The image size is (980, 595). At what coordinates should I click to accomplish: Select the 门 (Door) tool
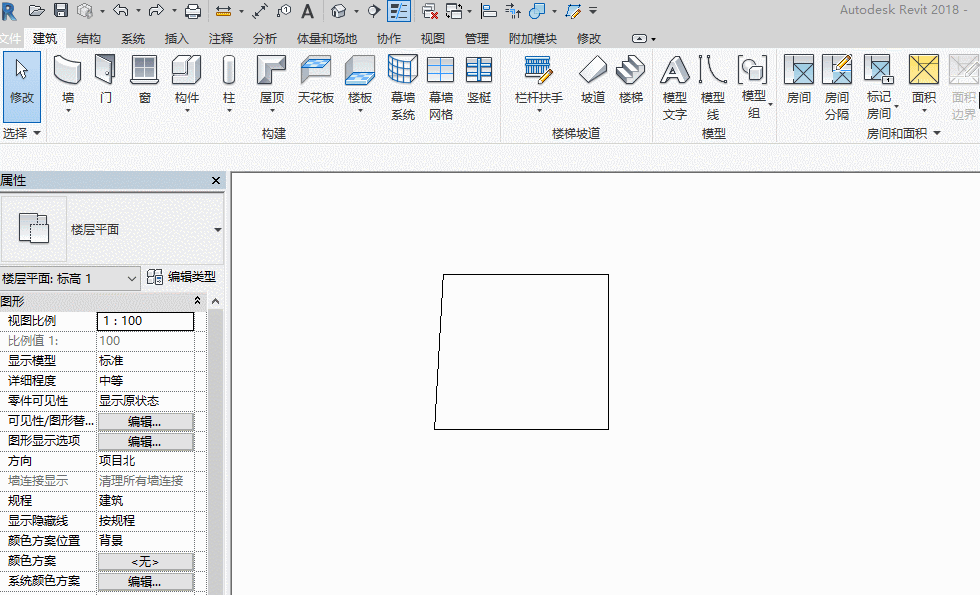point(106,79)
